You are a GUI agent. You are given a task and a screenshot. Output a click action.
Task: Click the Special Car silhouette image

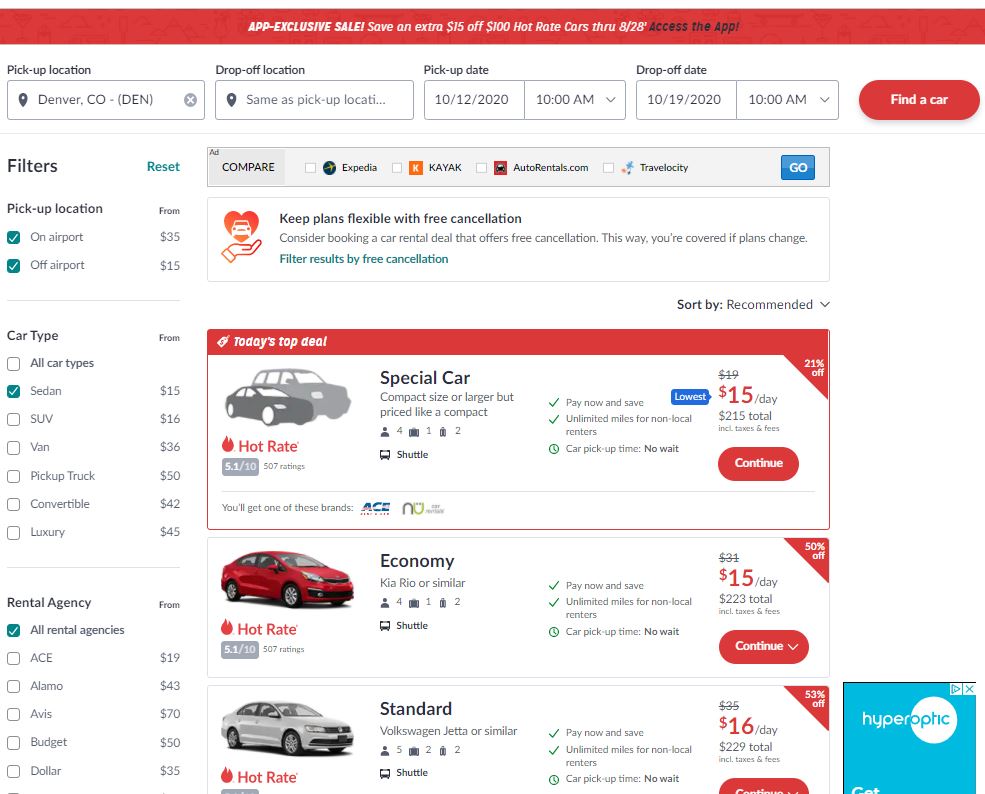287,398
